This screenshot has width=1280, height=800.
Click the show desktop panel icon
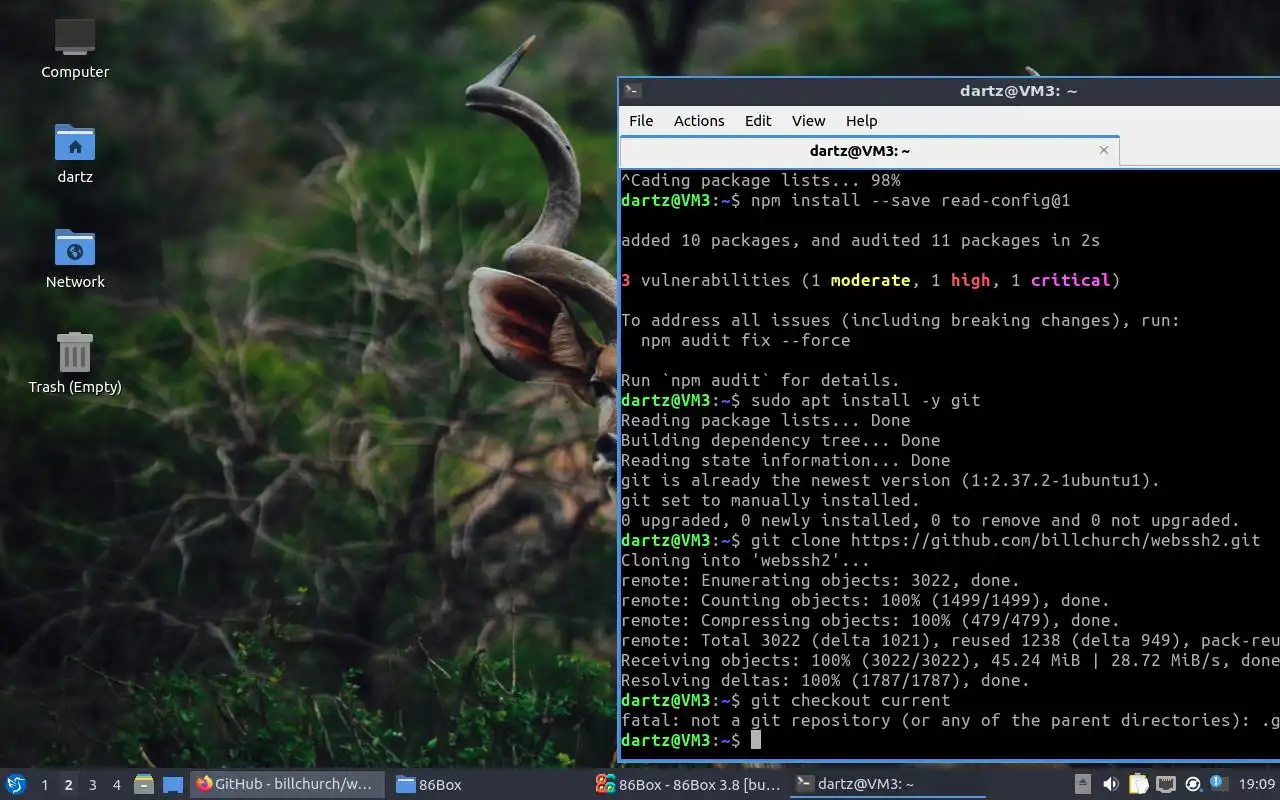[x=173, y=785]
